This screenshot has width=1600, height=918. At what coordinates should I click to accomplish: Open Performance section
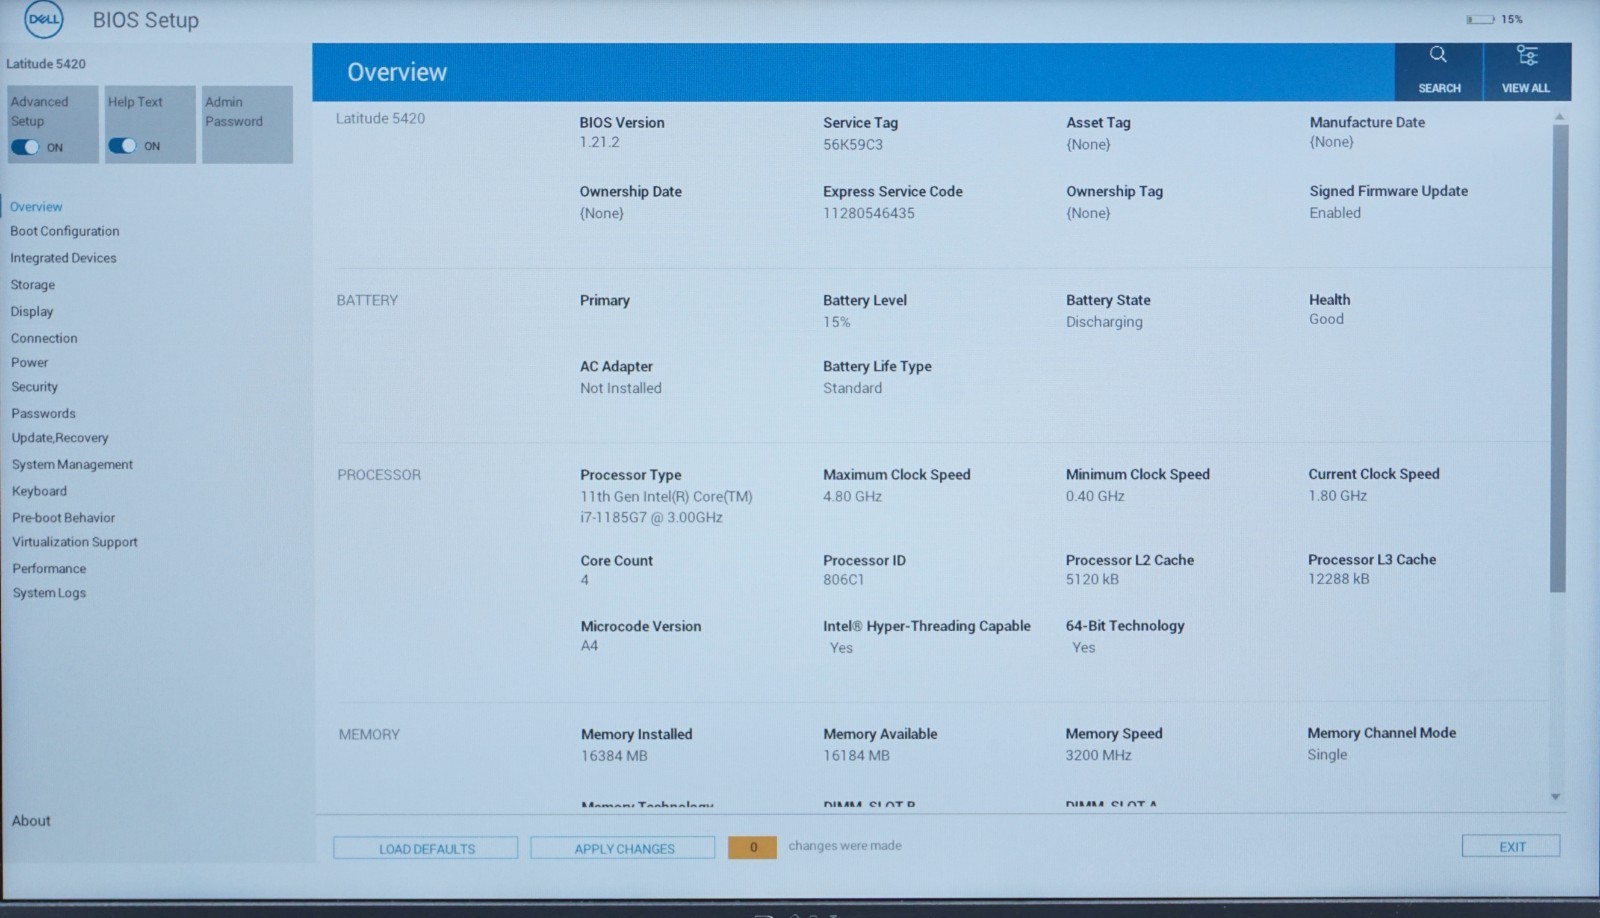pos(49,568)
